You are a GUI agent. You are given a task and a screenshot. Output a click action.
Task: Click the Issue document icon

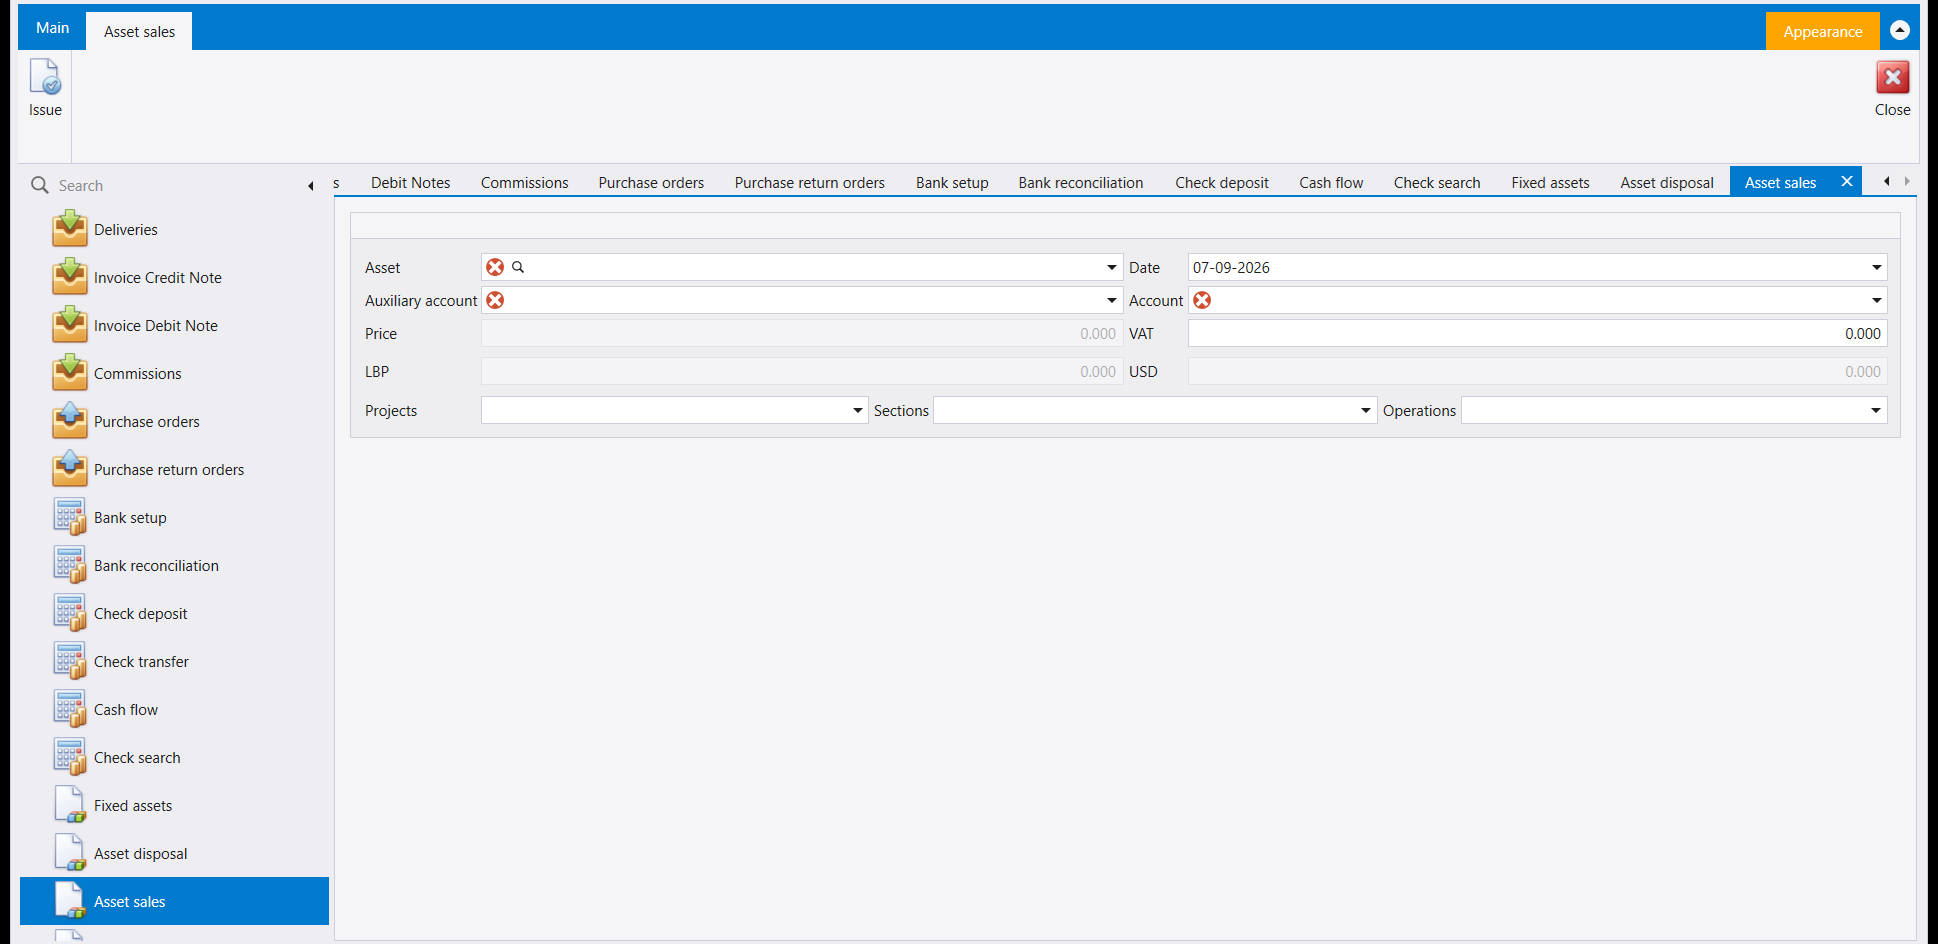45,78
